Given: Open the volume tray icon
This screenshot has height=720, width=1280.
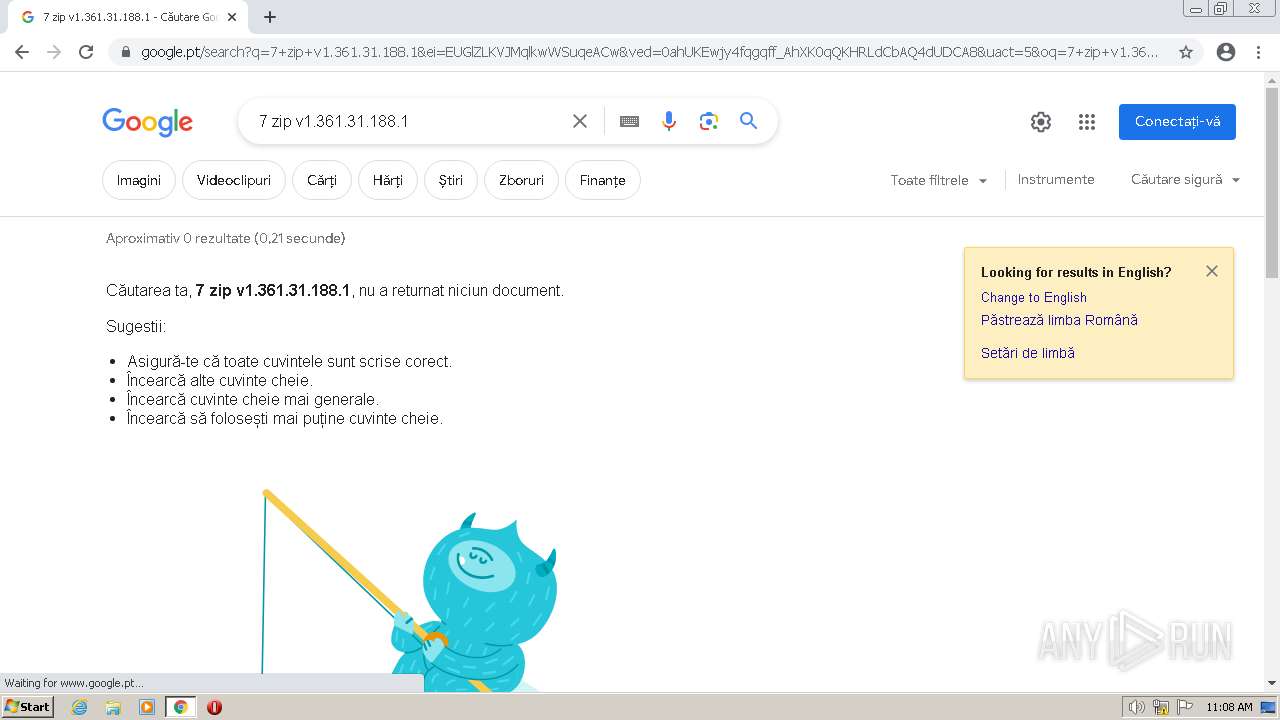Looking at the screenshot, I should click(x=1137, y=707).
